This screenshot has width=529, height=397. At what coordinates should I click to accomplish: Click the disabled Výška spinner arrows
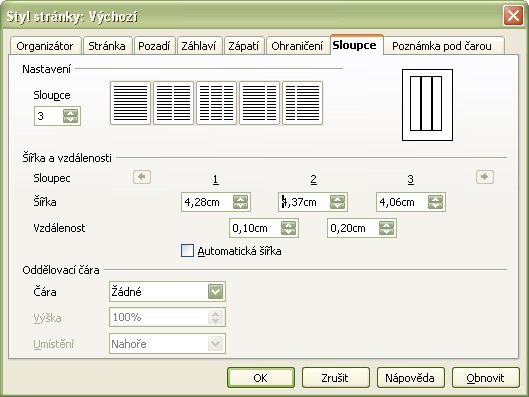(x=216, y=317)
